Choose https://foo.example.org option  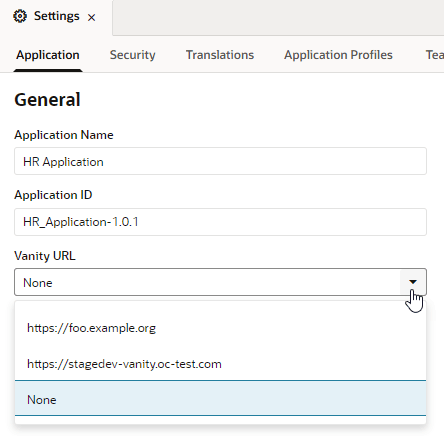point(220,328)
